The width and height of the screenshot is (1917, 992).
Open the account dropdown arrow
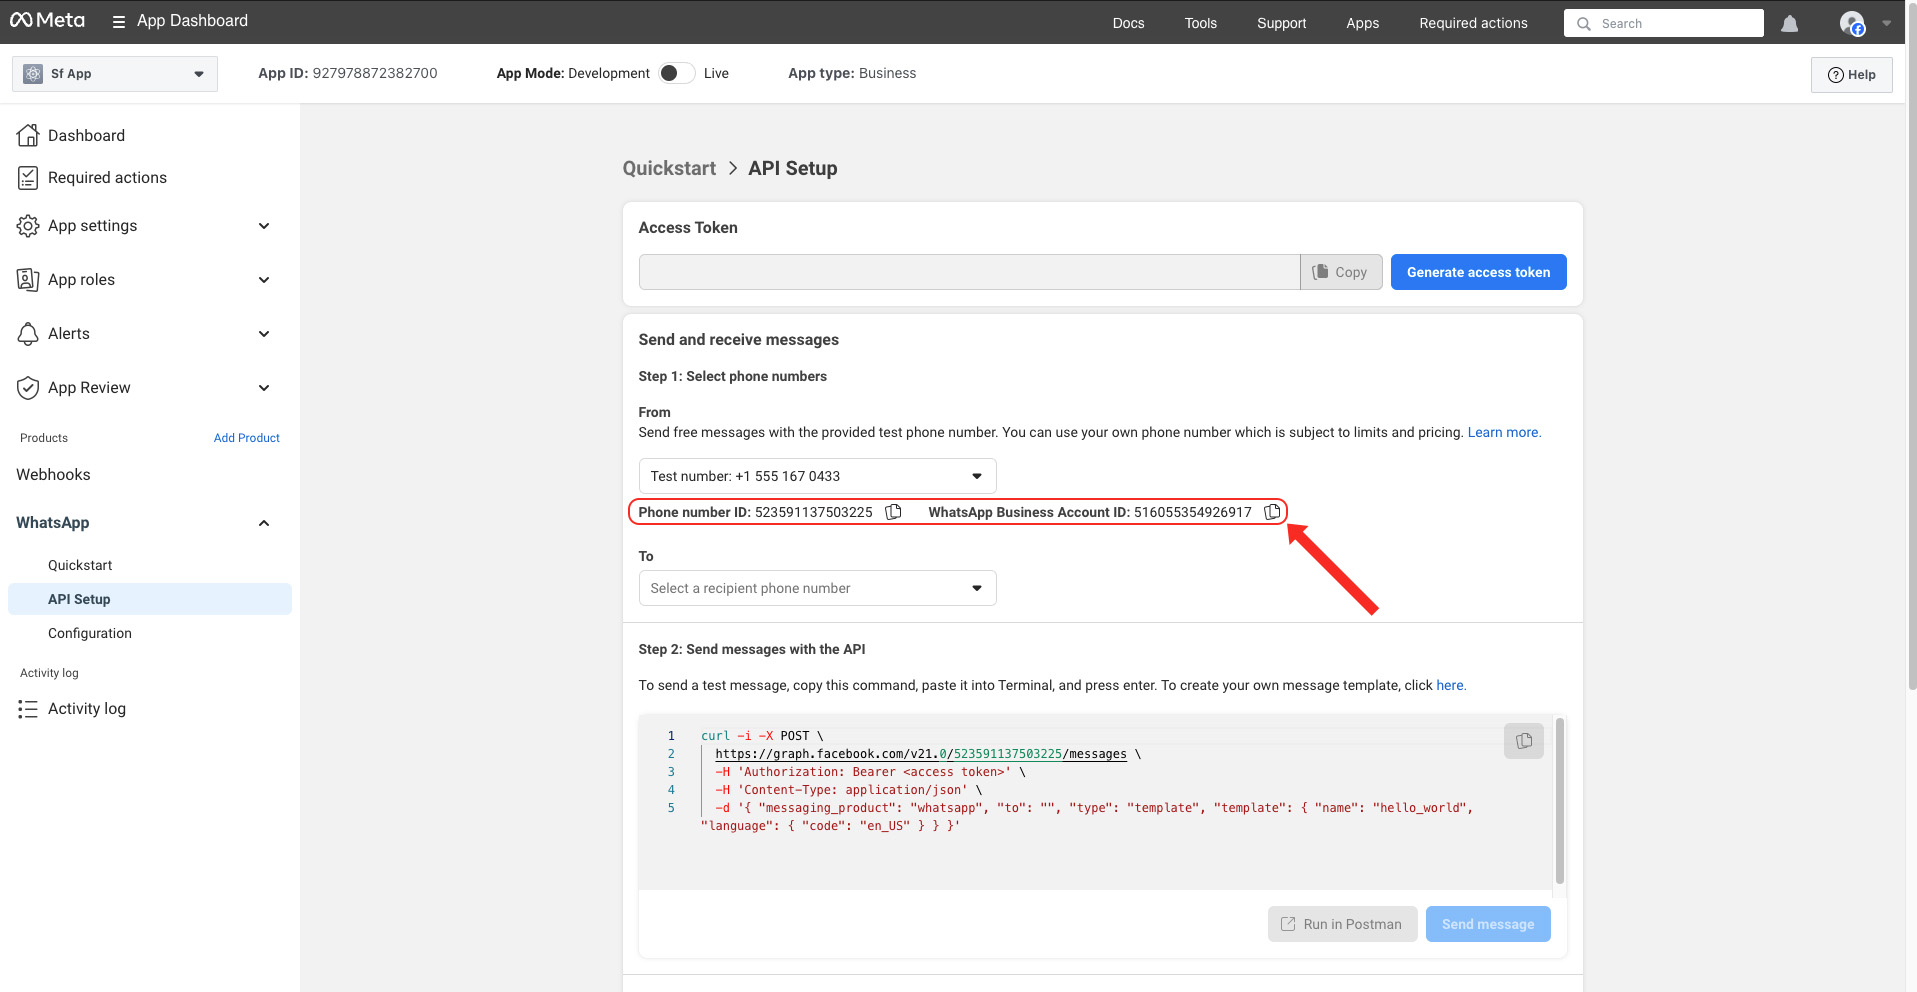[1886, 23]
